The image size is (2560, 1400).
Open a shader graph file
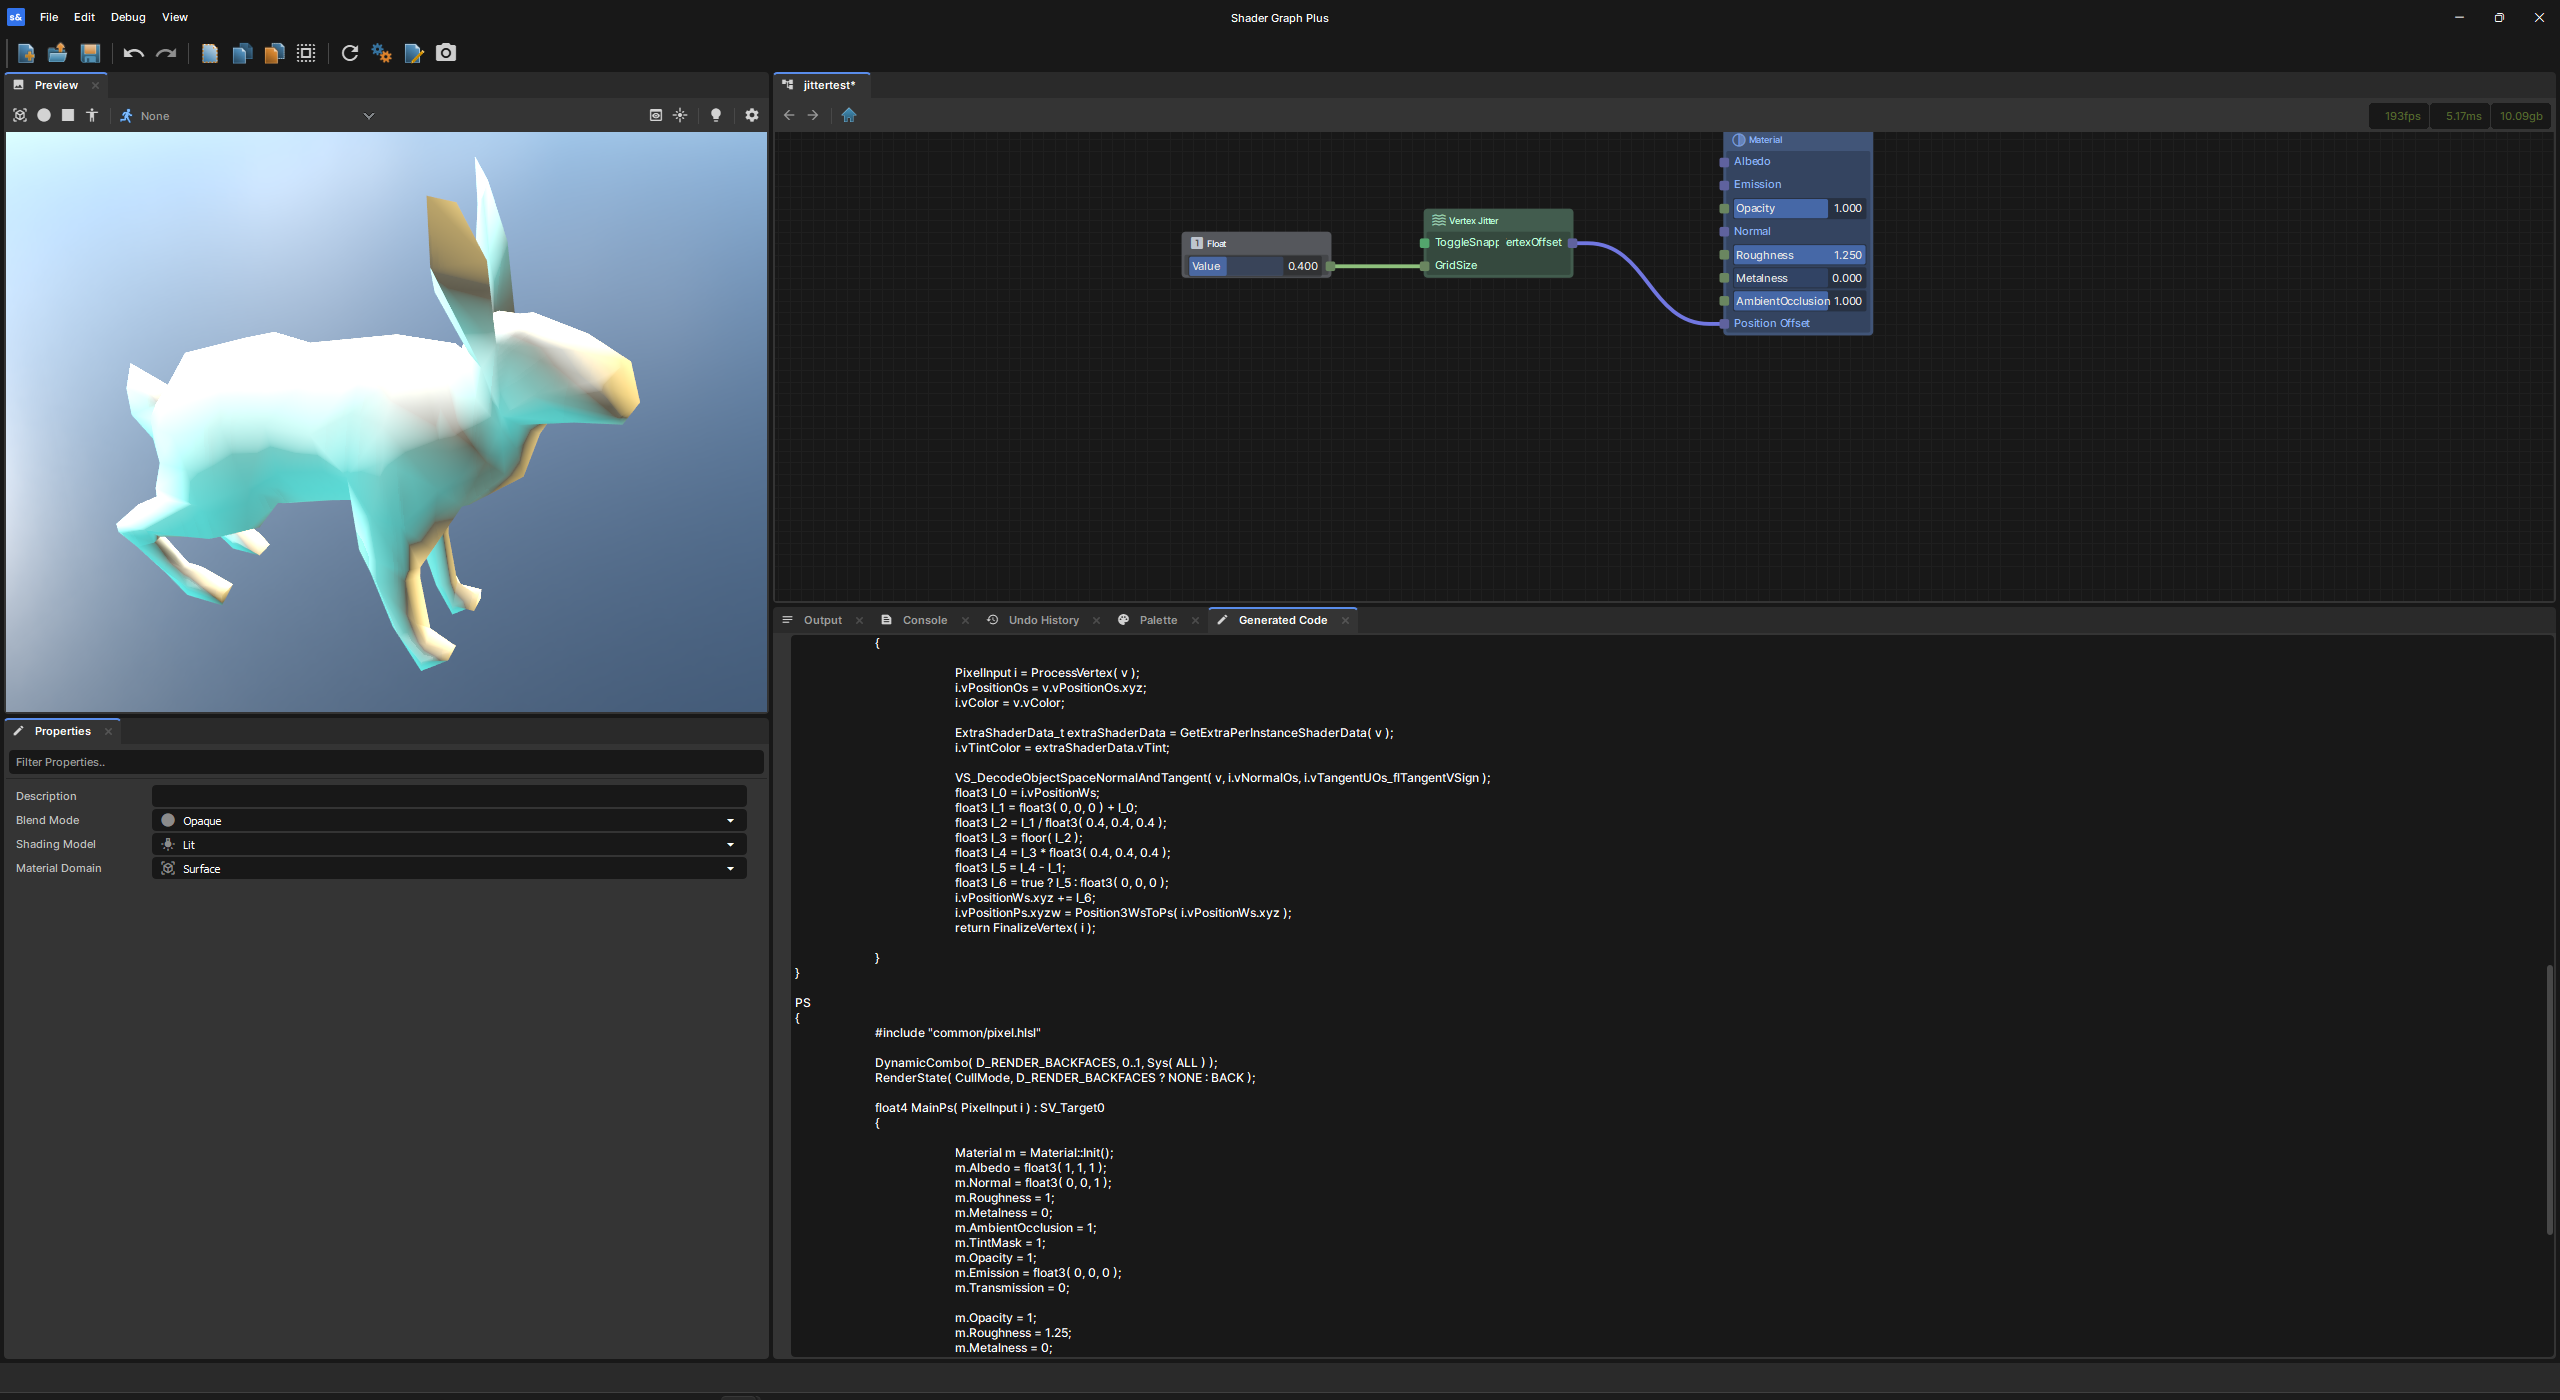58,53
